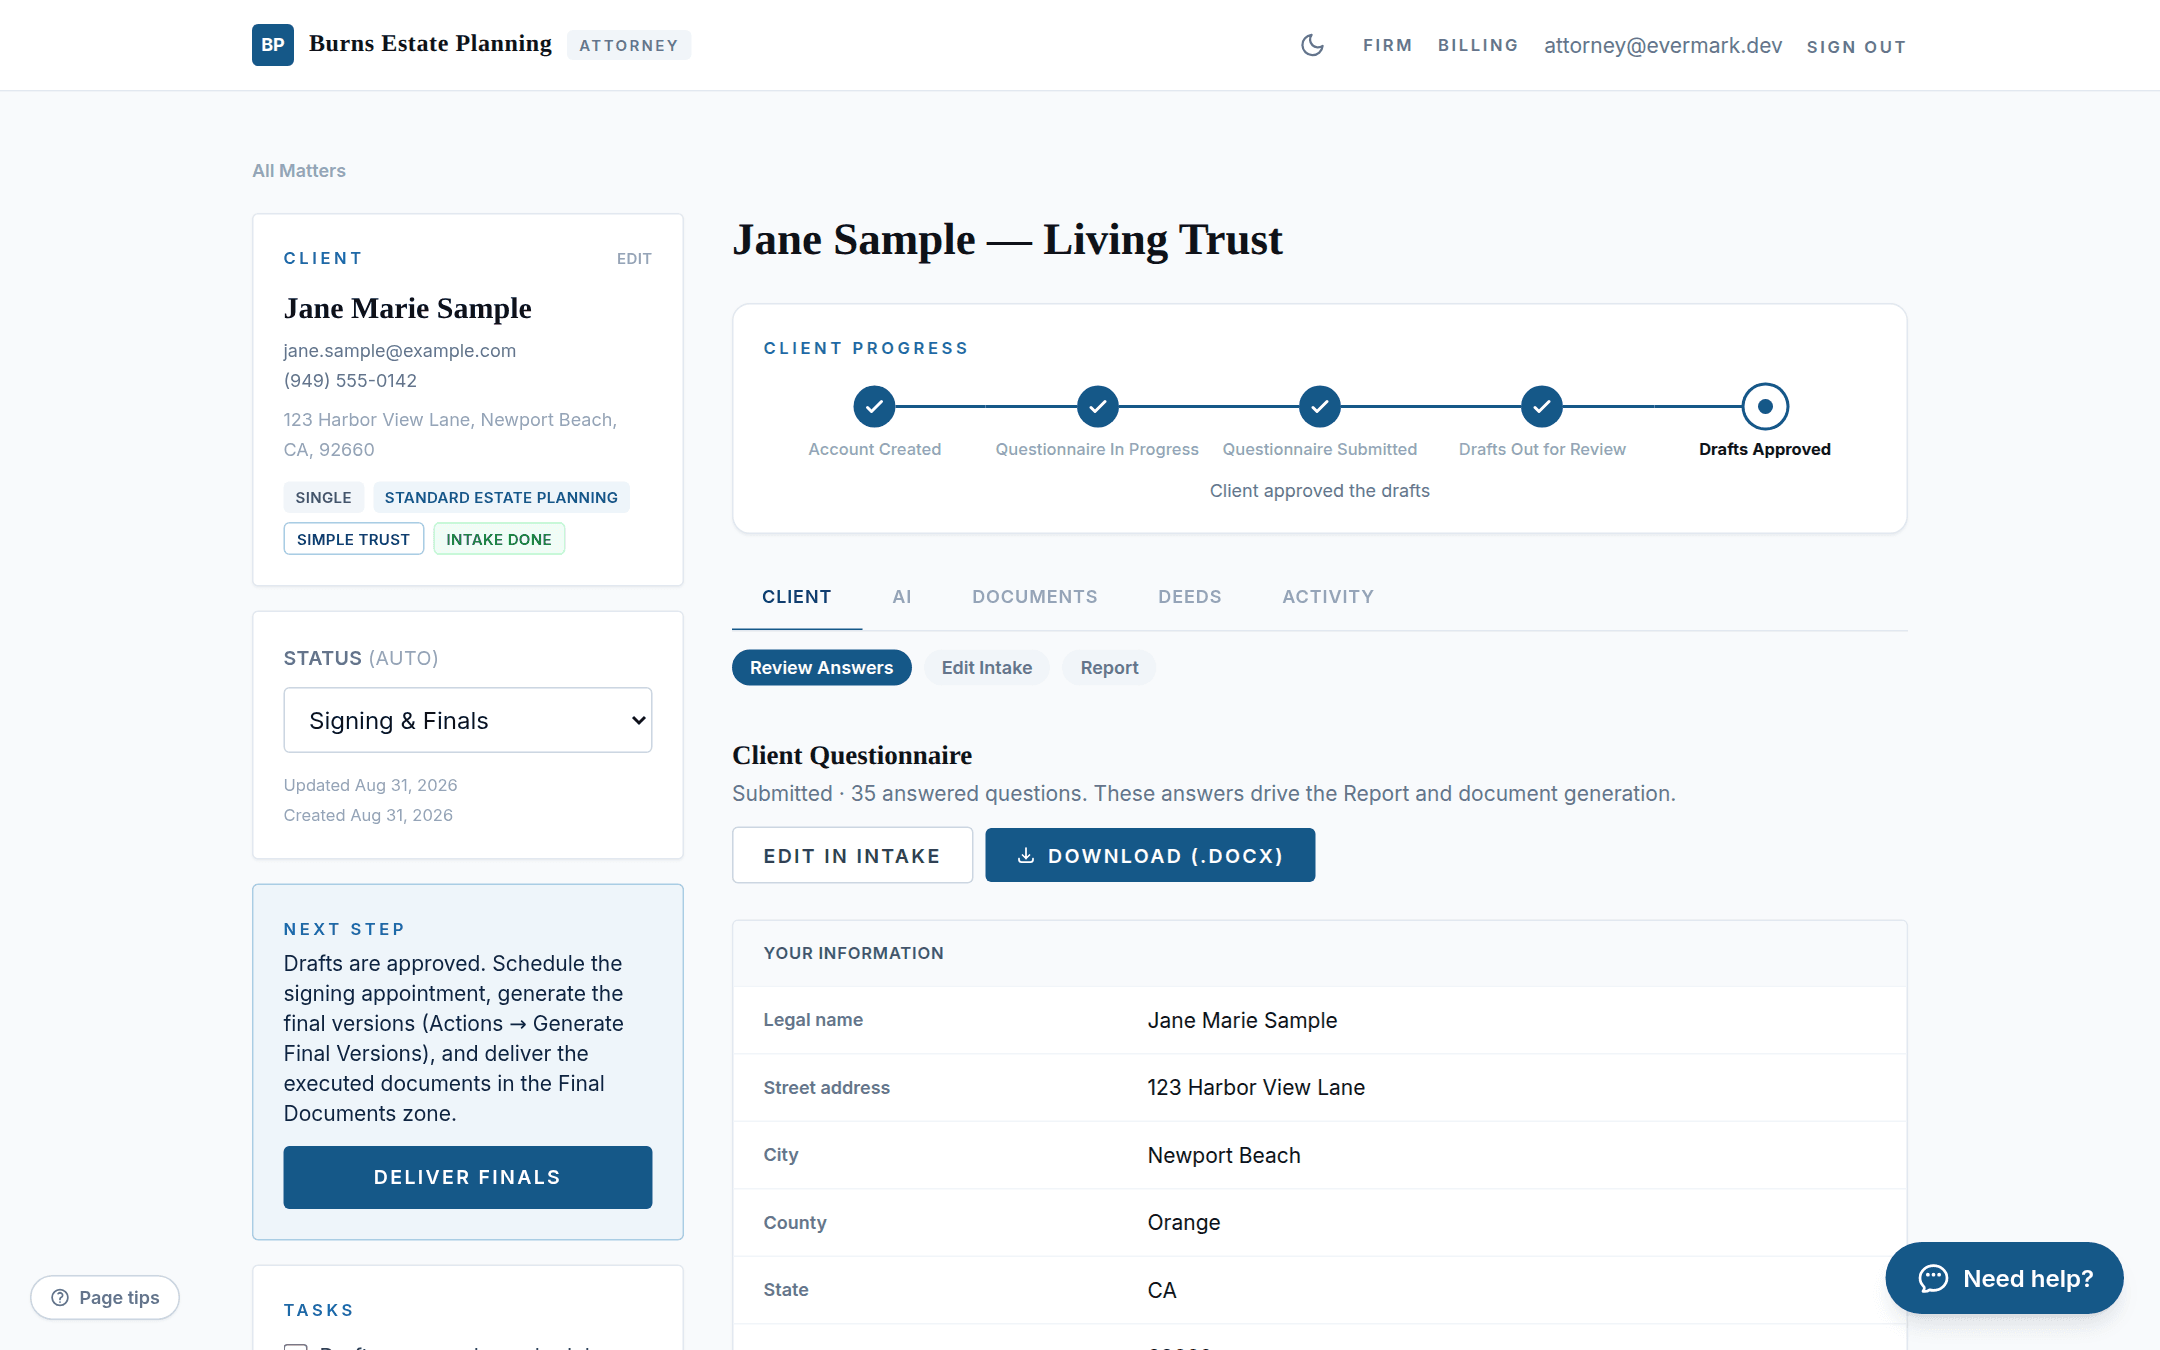Click the Legal name value Jane Marie Sample

tap(1242, 1020)
